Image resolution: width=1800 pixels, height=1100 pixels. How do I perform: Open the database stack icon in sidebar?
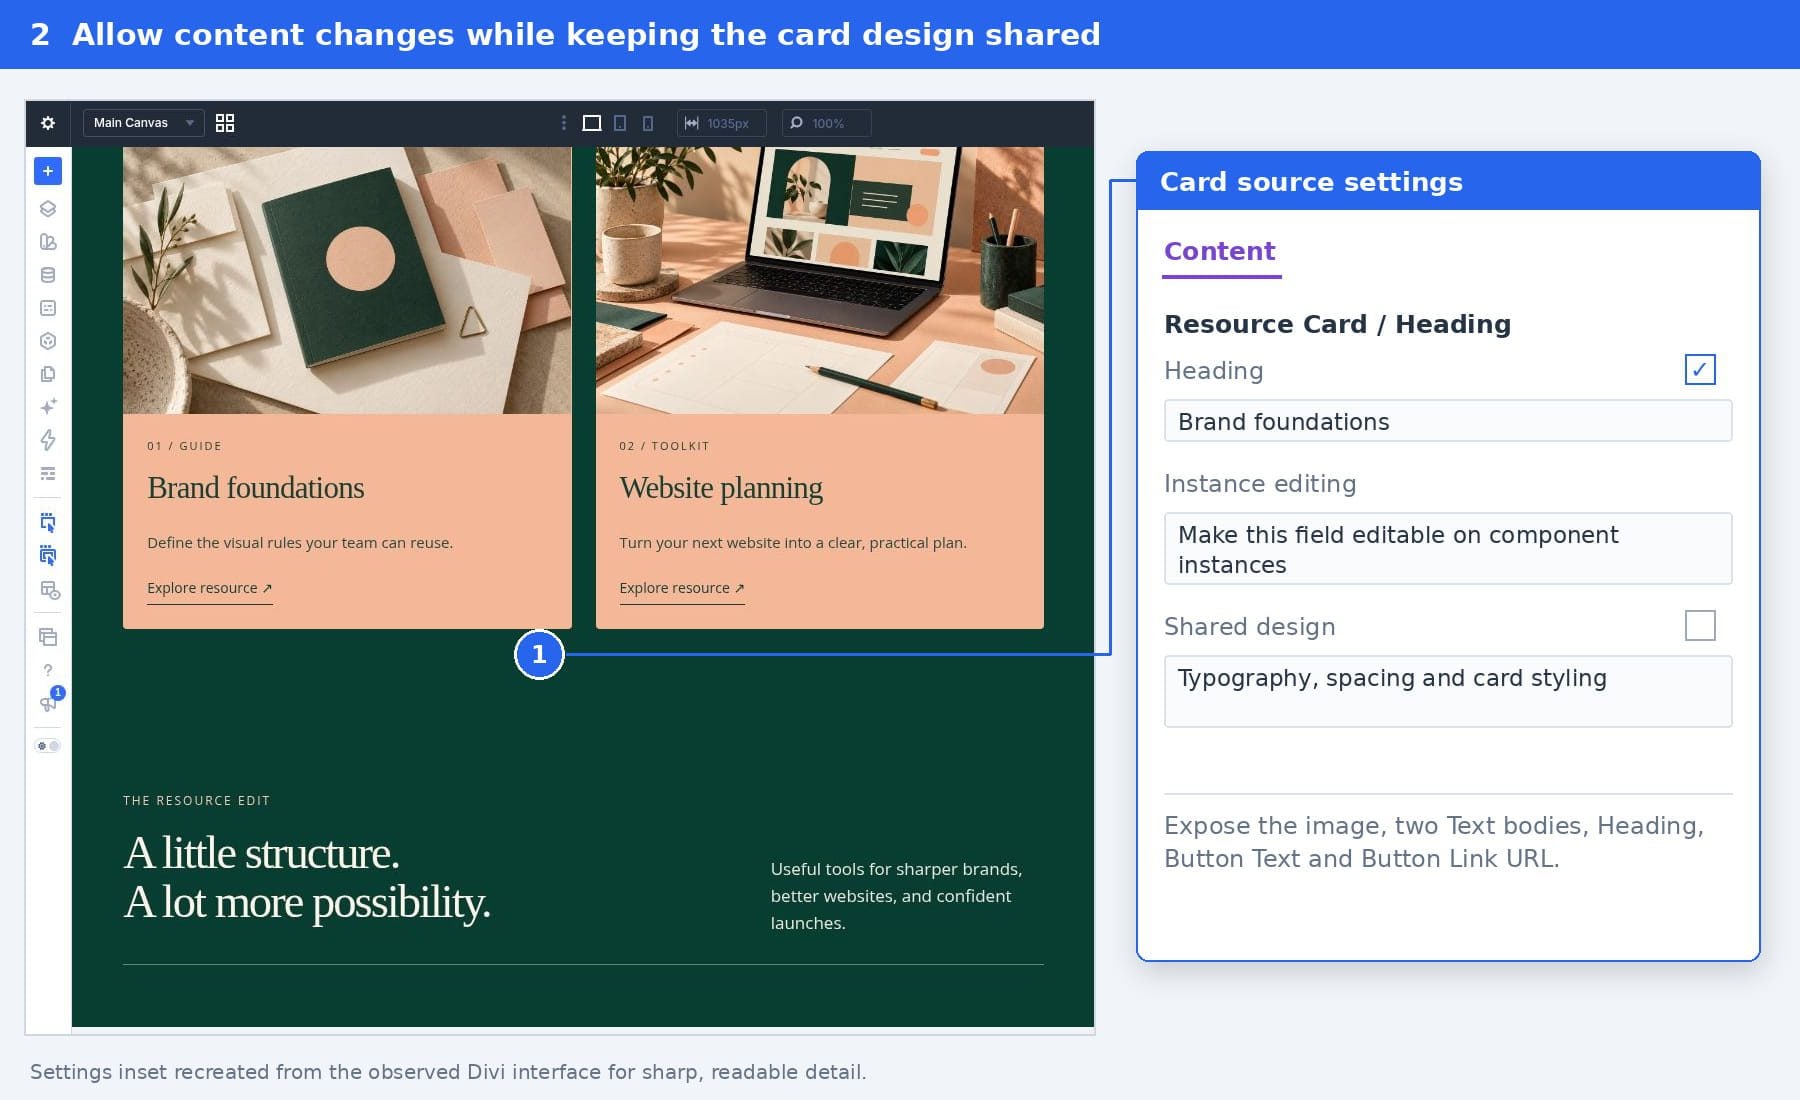point(48,275)
